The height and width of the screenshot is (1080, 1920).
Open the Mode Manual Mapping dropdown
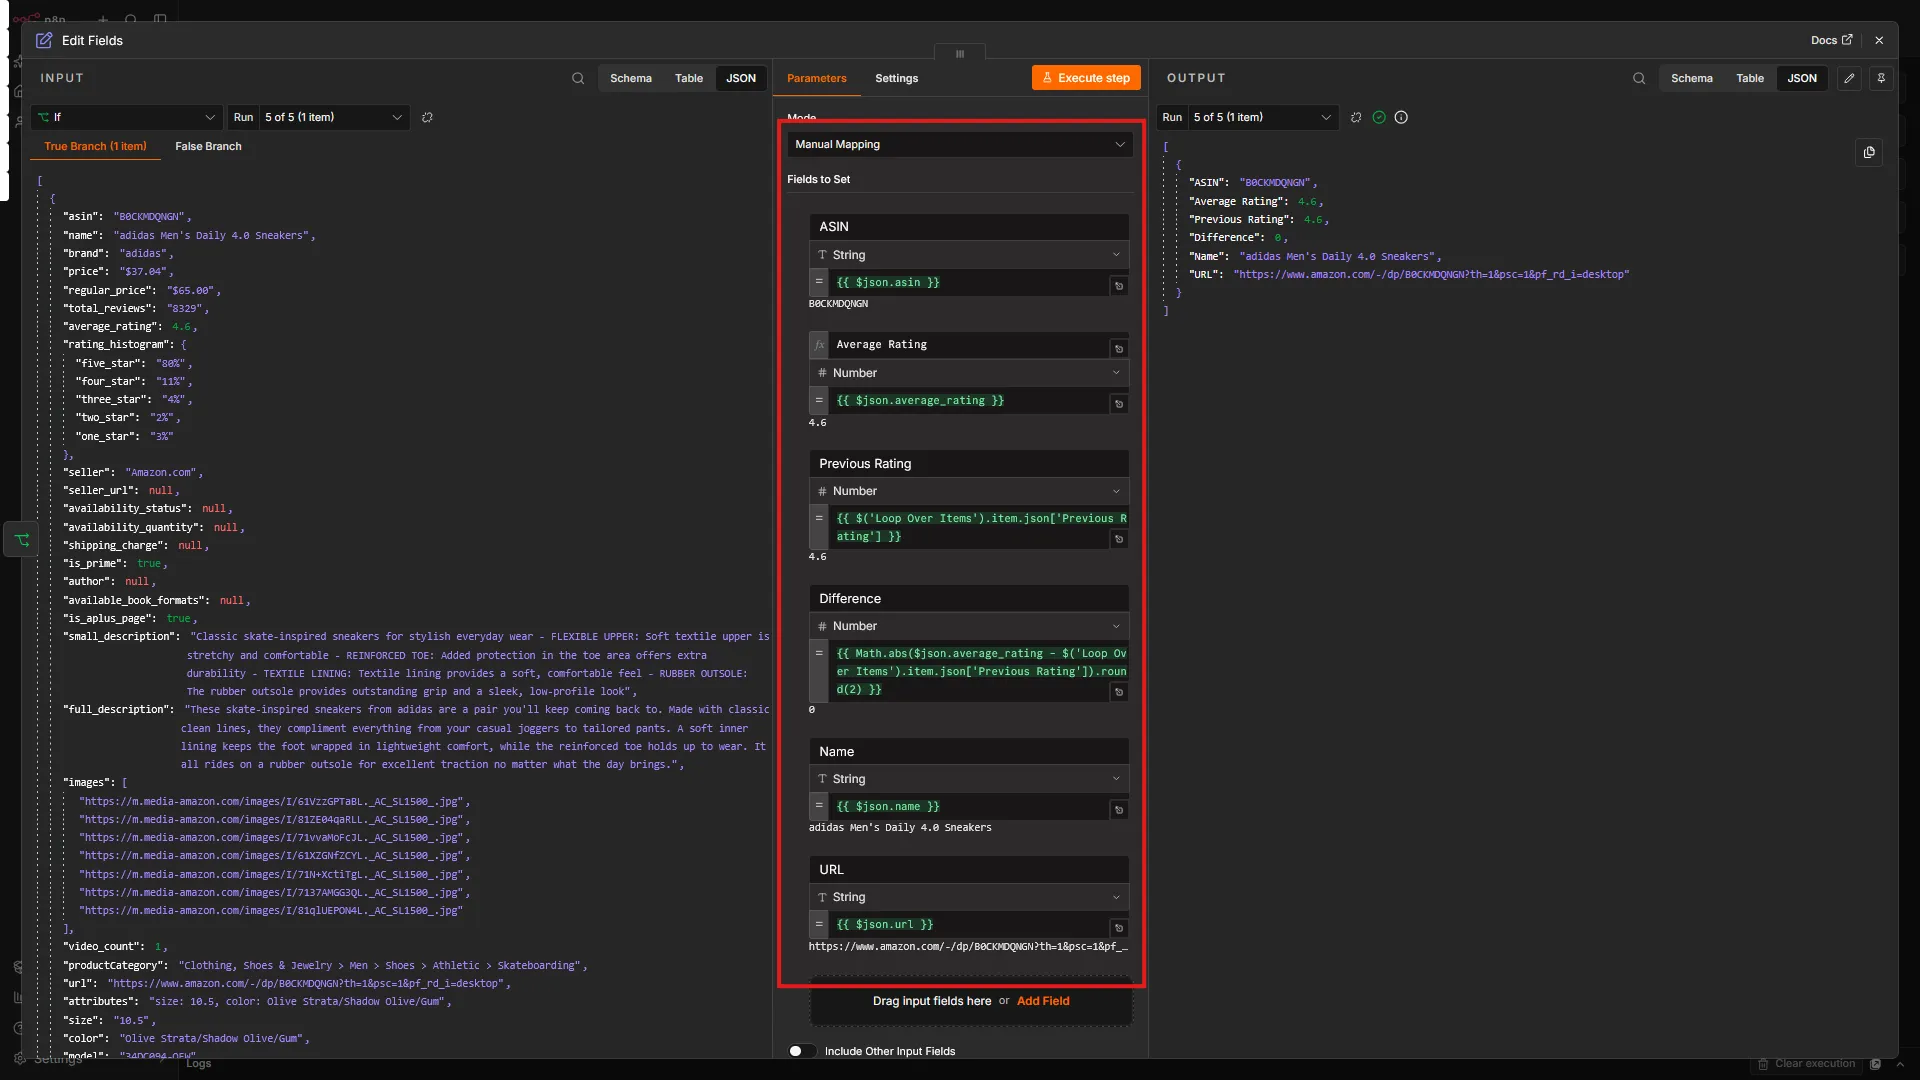[x=960, y=144]
